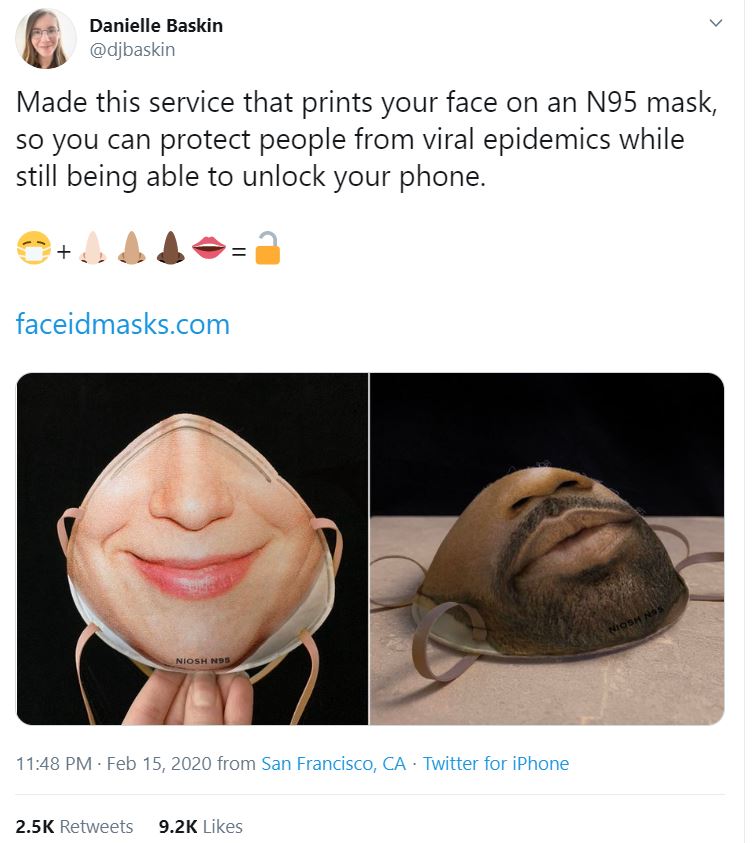Click the @djbaskin handle
Image resolution: width=753 pixels, height=843 pixels.
(132, 49)
